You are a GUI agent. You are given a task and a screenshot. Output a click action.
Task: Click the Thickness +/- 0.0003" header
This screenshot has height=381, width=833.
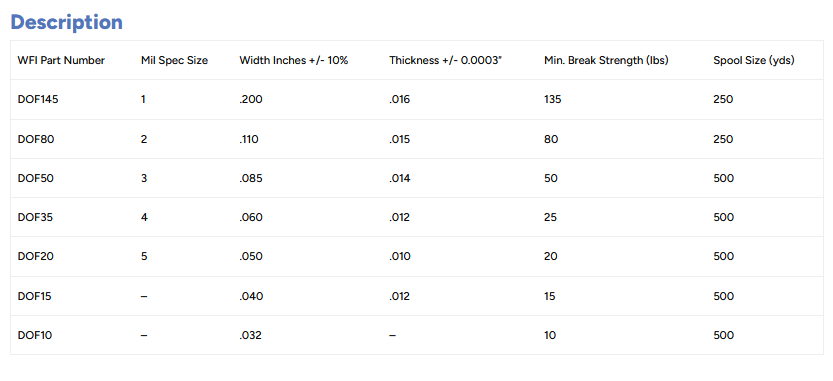(446, 61)
